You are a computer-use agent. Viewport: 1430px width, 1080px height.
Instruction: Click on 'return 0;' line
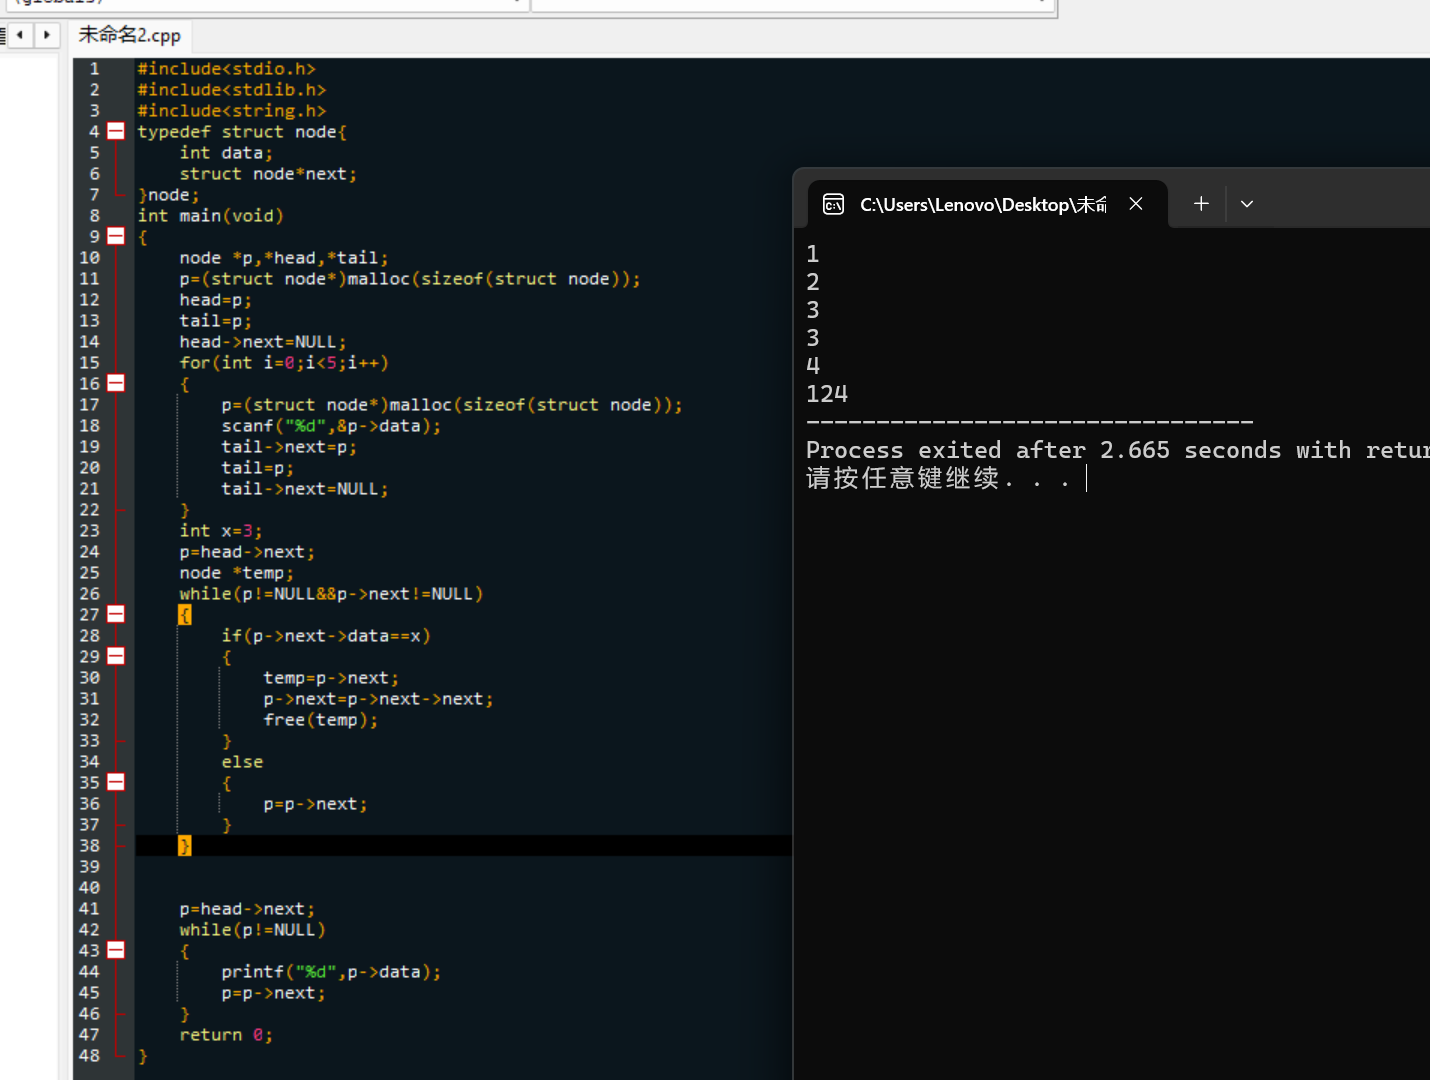[226, 1035]
